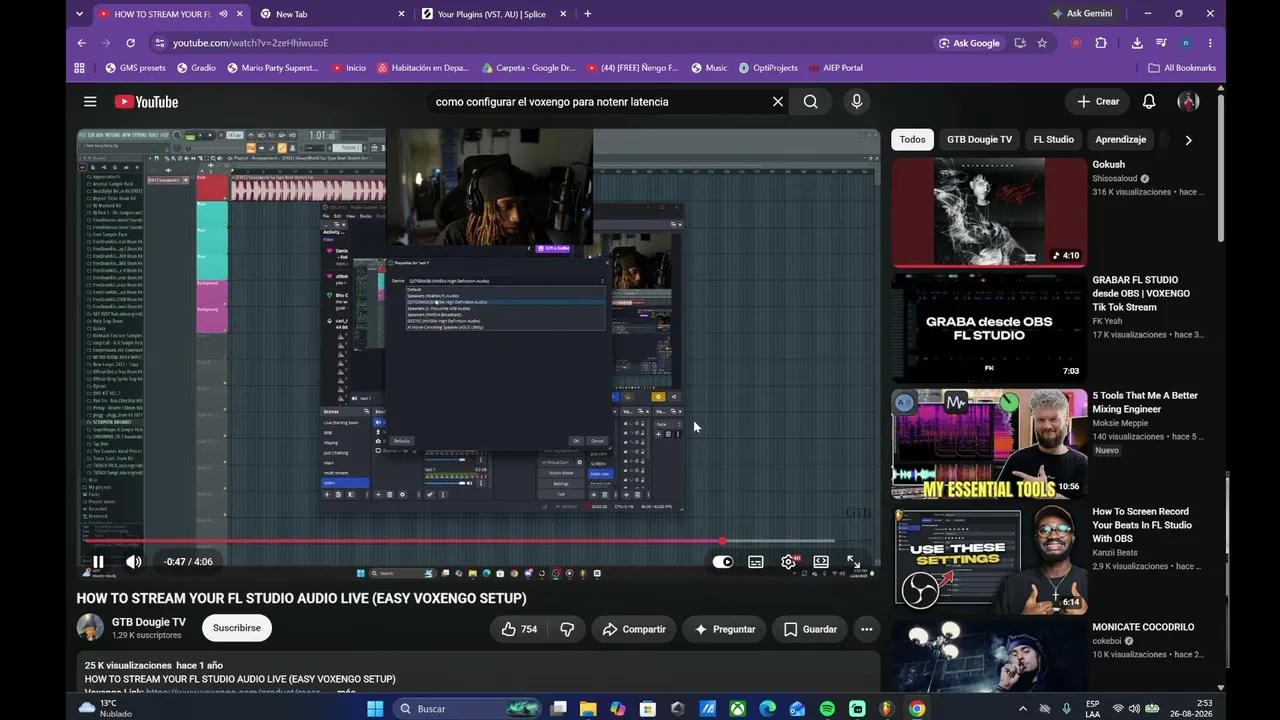This screenshot has height=720, width=1280.
Task: Start voice search with the microphone
Action: 856,101
